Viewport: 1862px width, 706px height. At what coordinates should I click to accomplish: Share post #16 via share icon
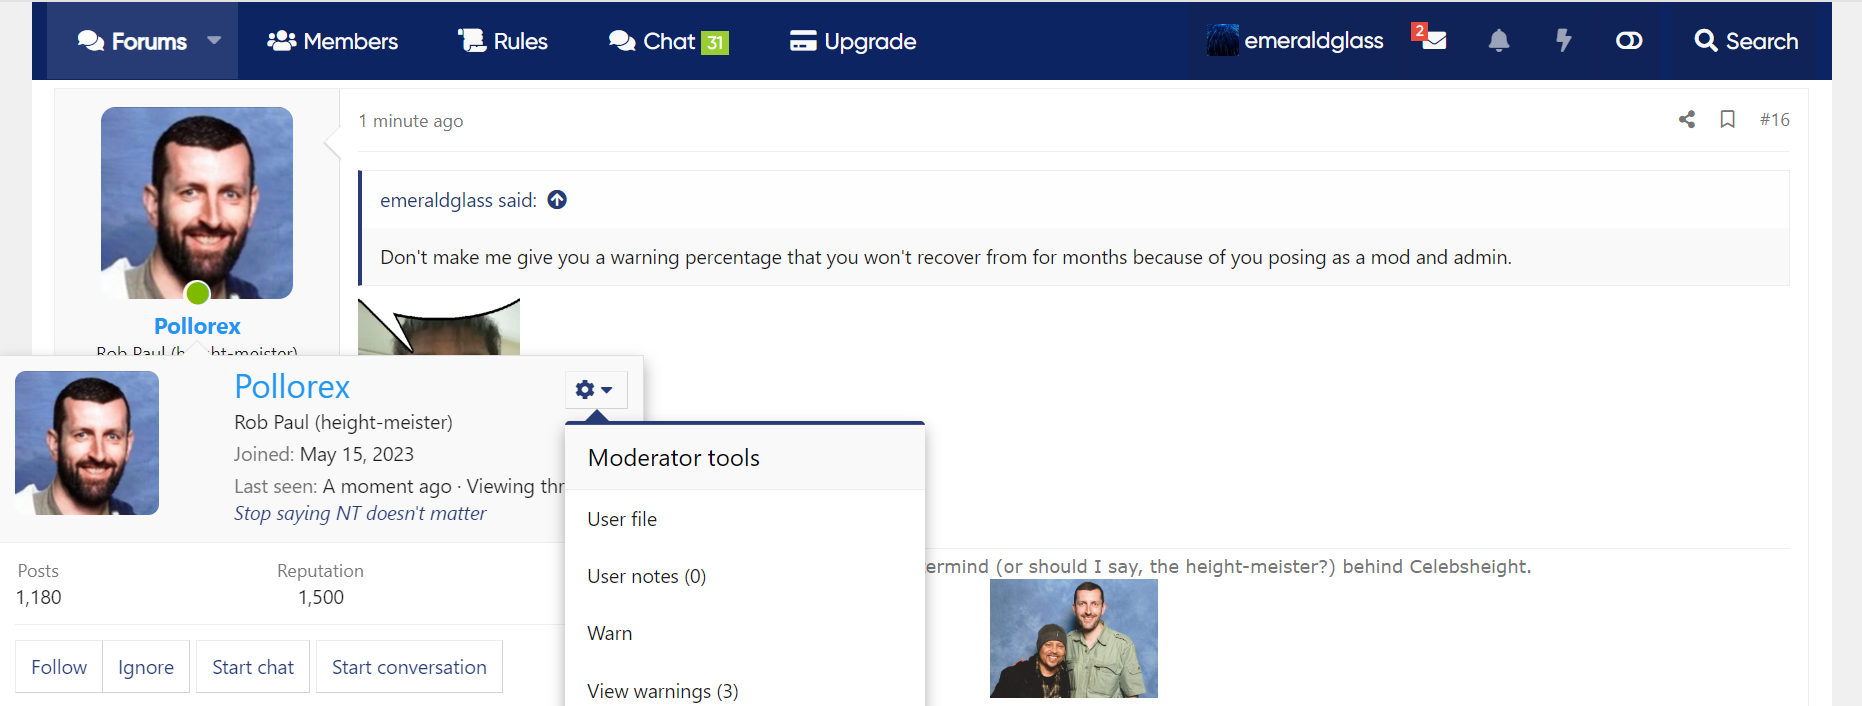(1687, 120)
